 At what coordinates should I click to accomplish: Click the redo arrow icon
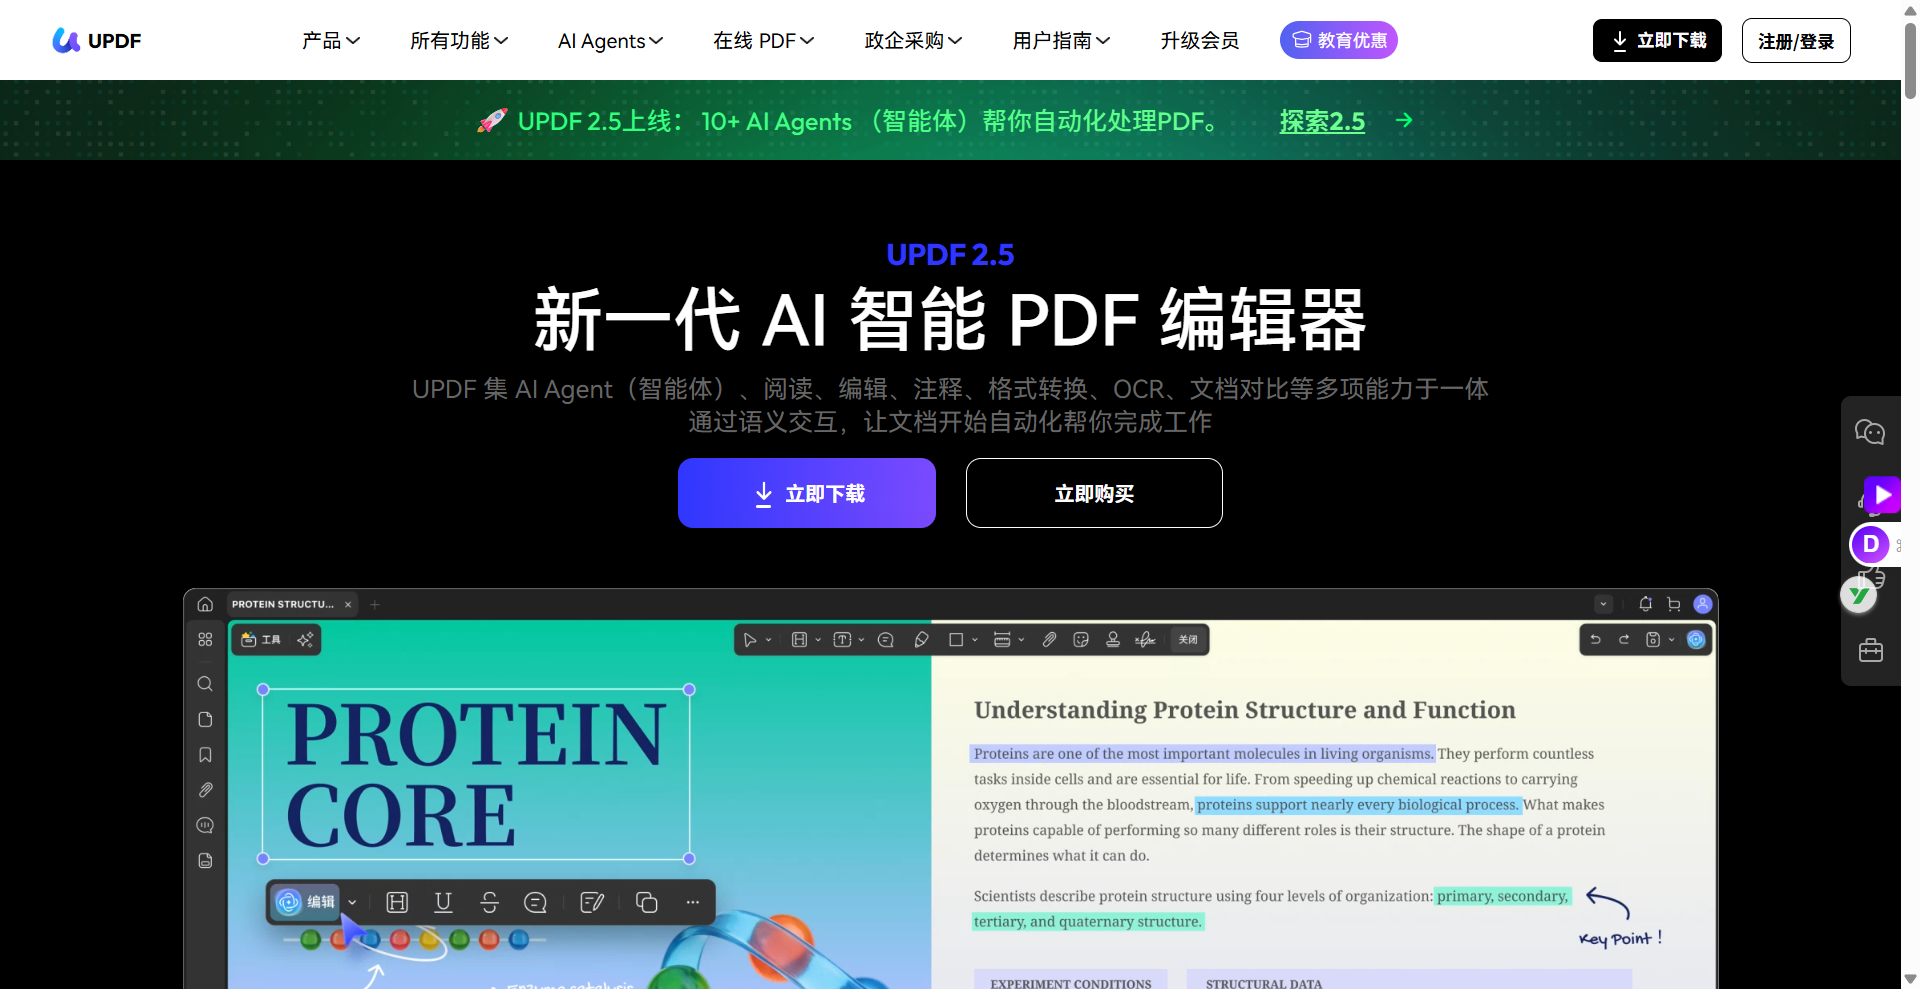[x=1624, y=639]
